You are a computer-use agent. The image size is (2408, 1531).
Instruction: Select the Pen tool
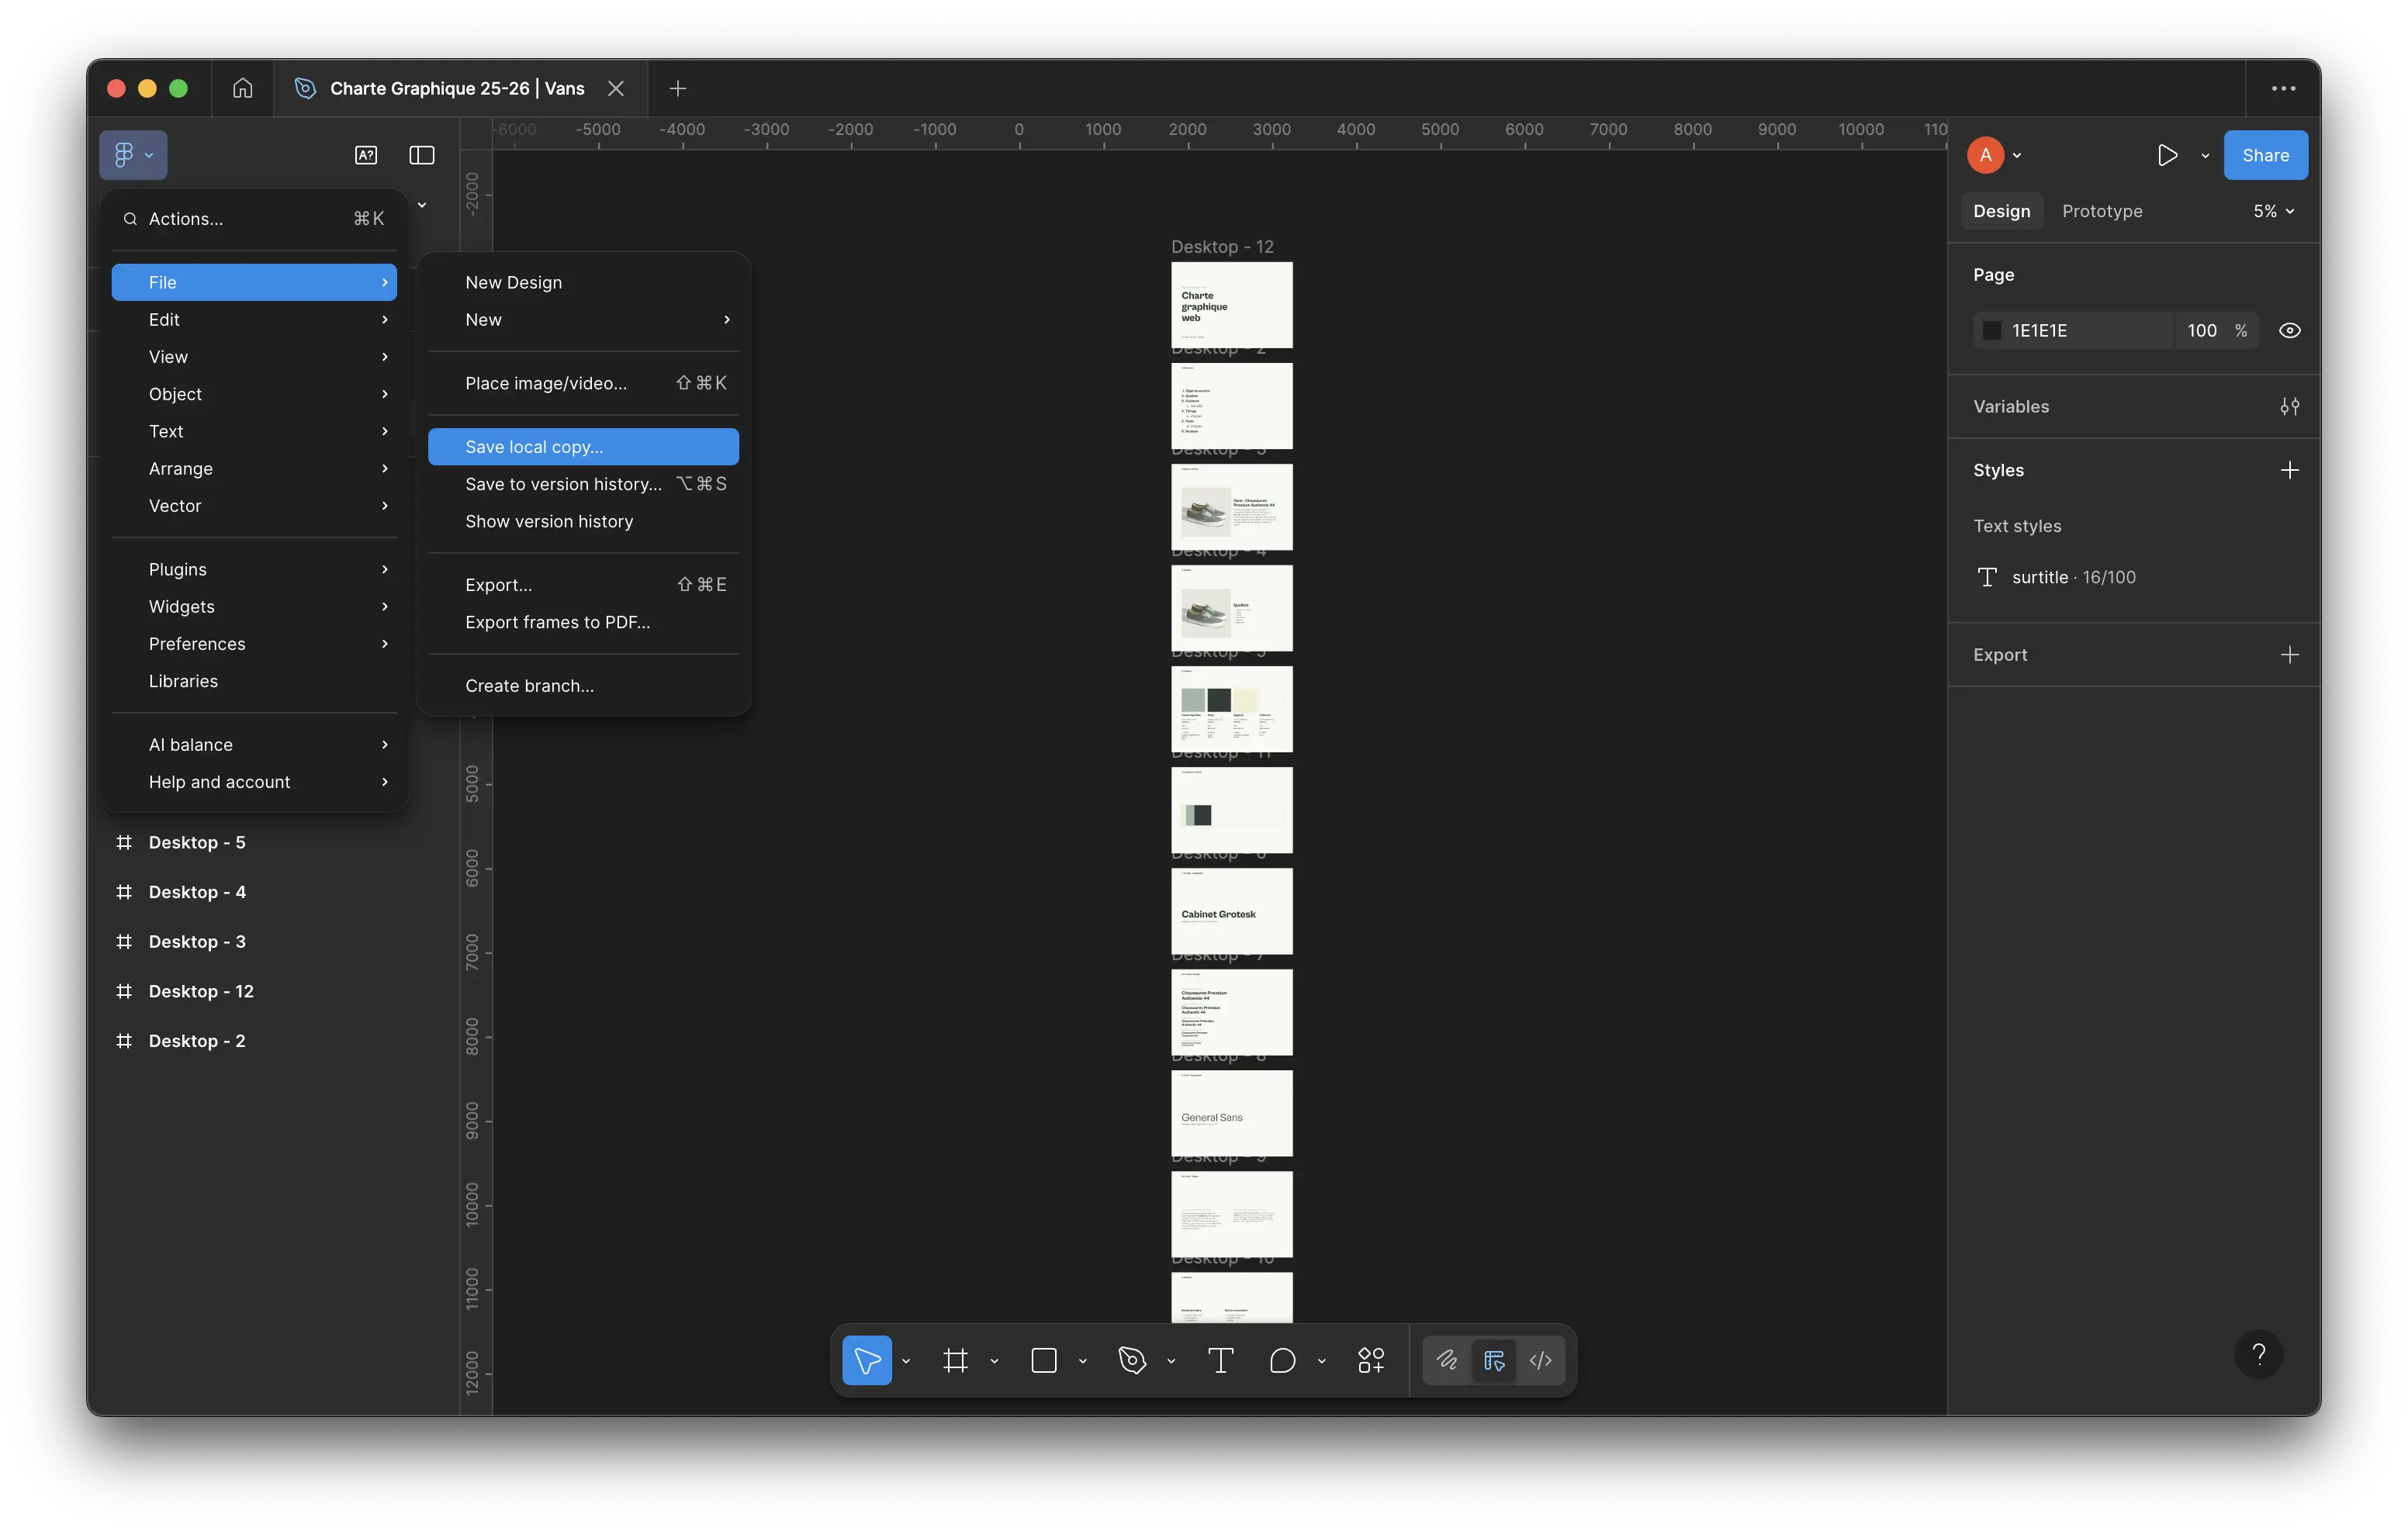pos(1132,1360)
